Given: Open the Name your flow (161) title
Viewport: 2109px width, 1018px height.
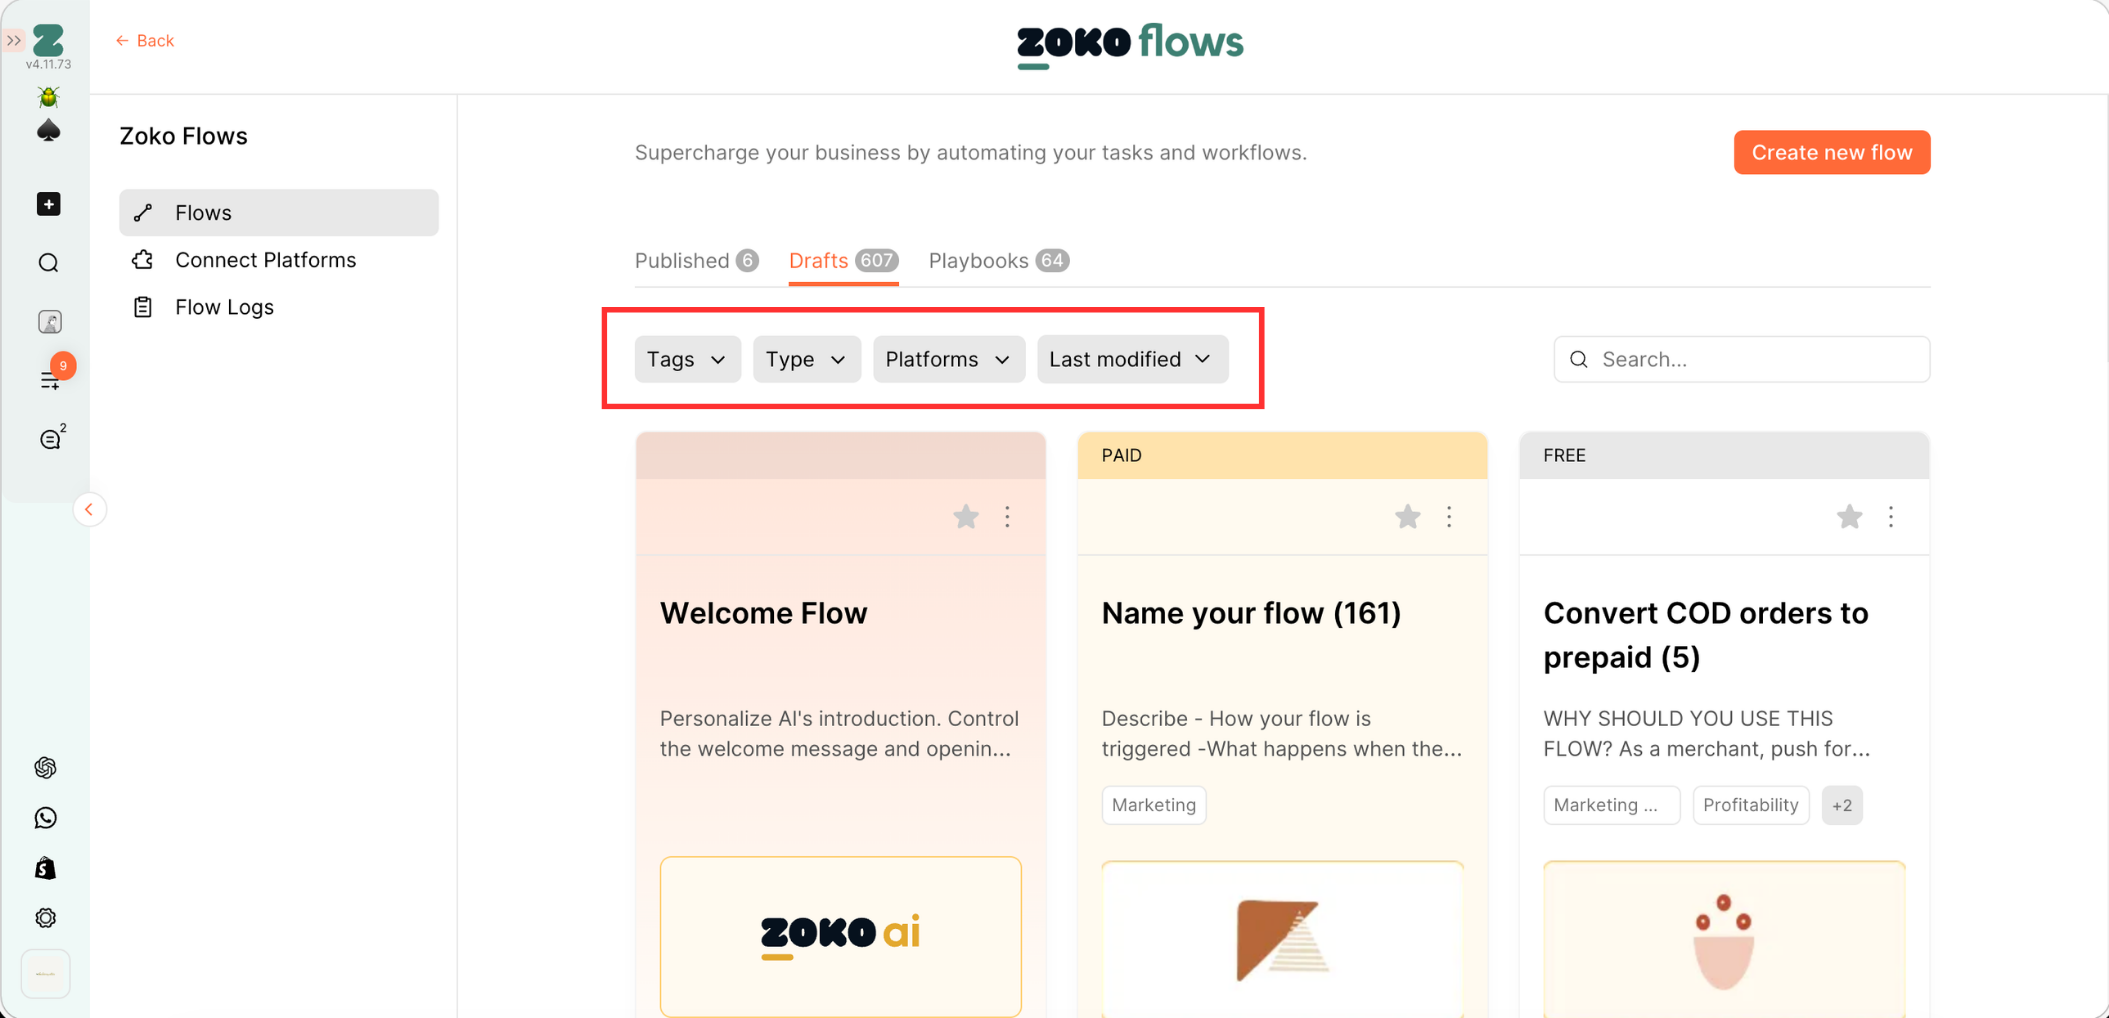Looking at the screenshot, I should 1251,613.
